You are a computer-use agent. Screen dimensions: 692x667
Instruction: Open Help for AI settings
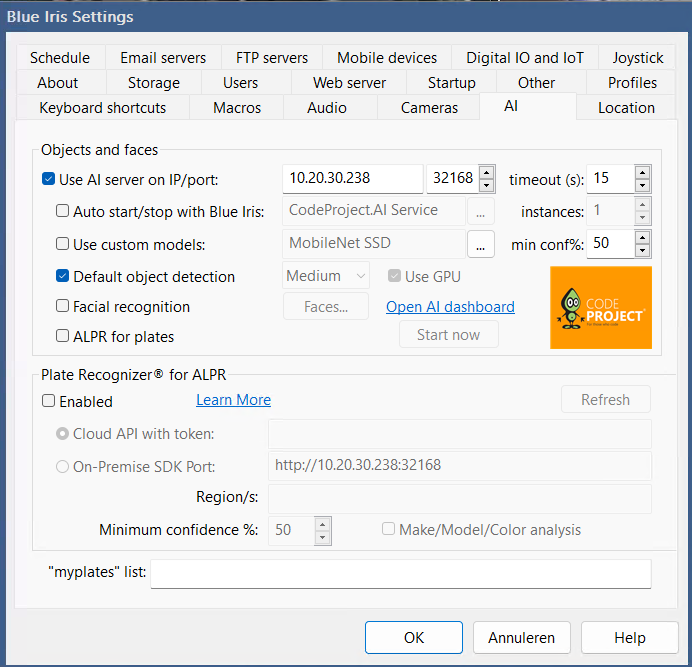pyautogui.click(x=630, y=638)
